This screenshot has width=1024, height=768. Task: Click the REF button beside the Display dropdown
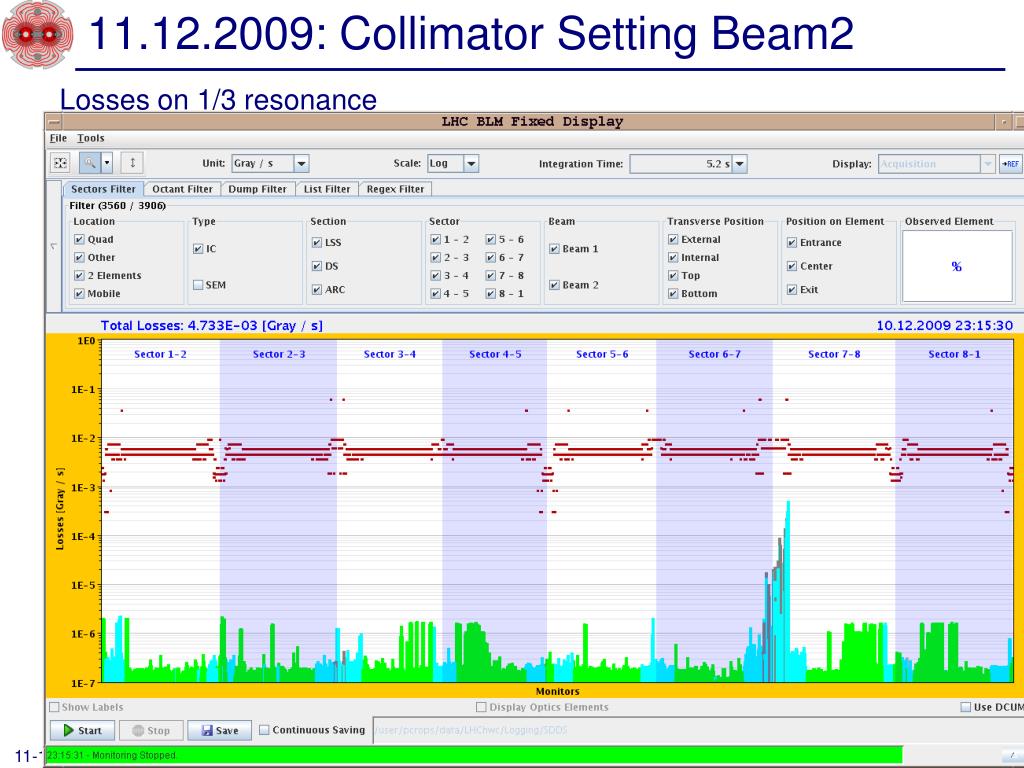1011,164
